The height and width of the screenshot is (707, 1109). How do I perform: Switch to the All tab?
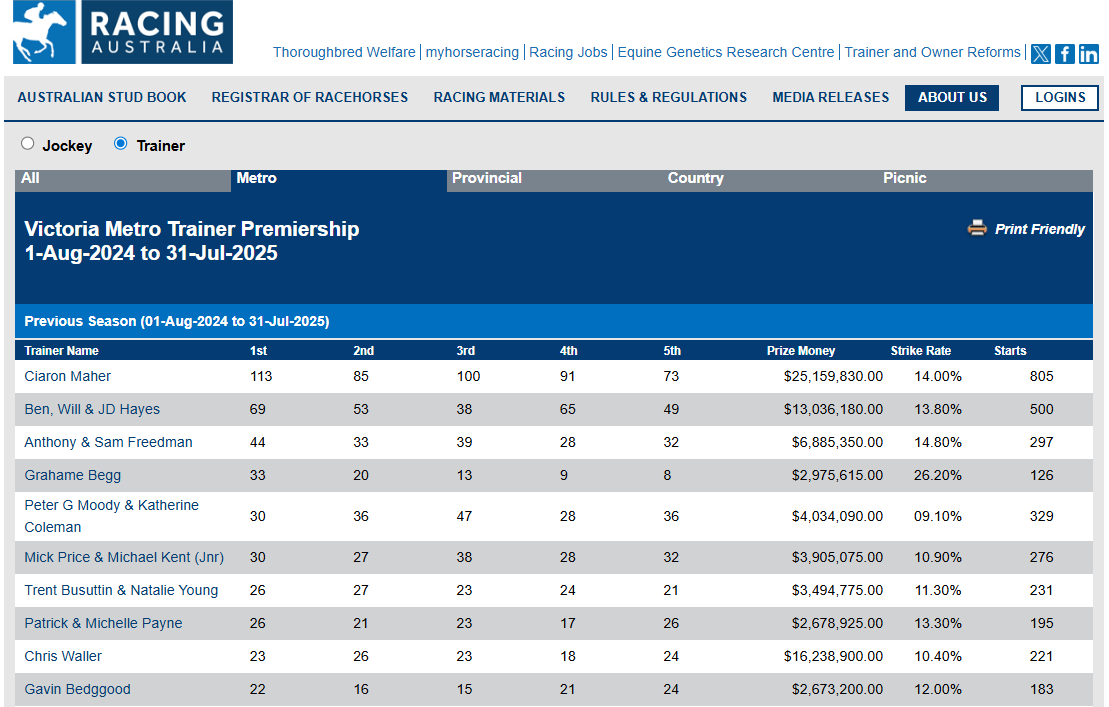click(x=31, y=178)
